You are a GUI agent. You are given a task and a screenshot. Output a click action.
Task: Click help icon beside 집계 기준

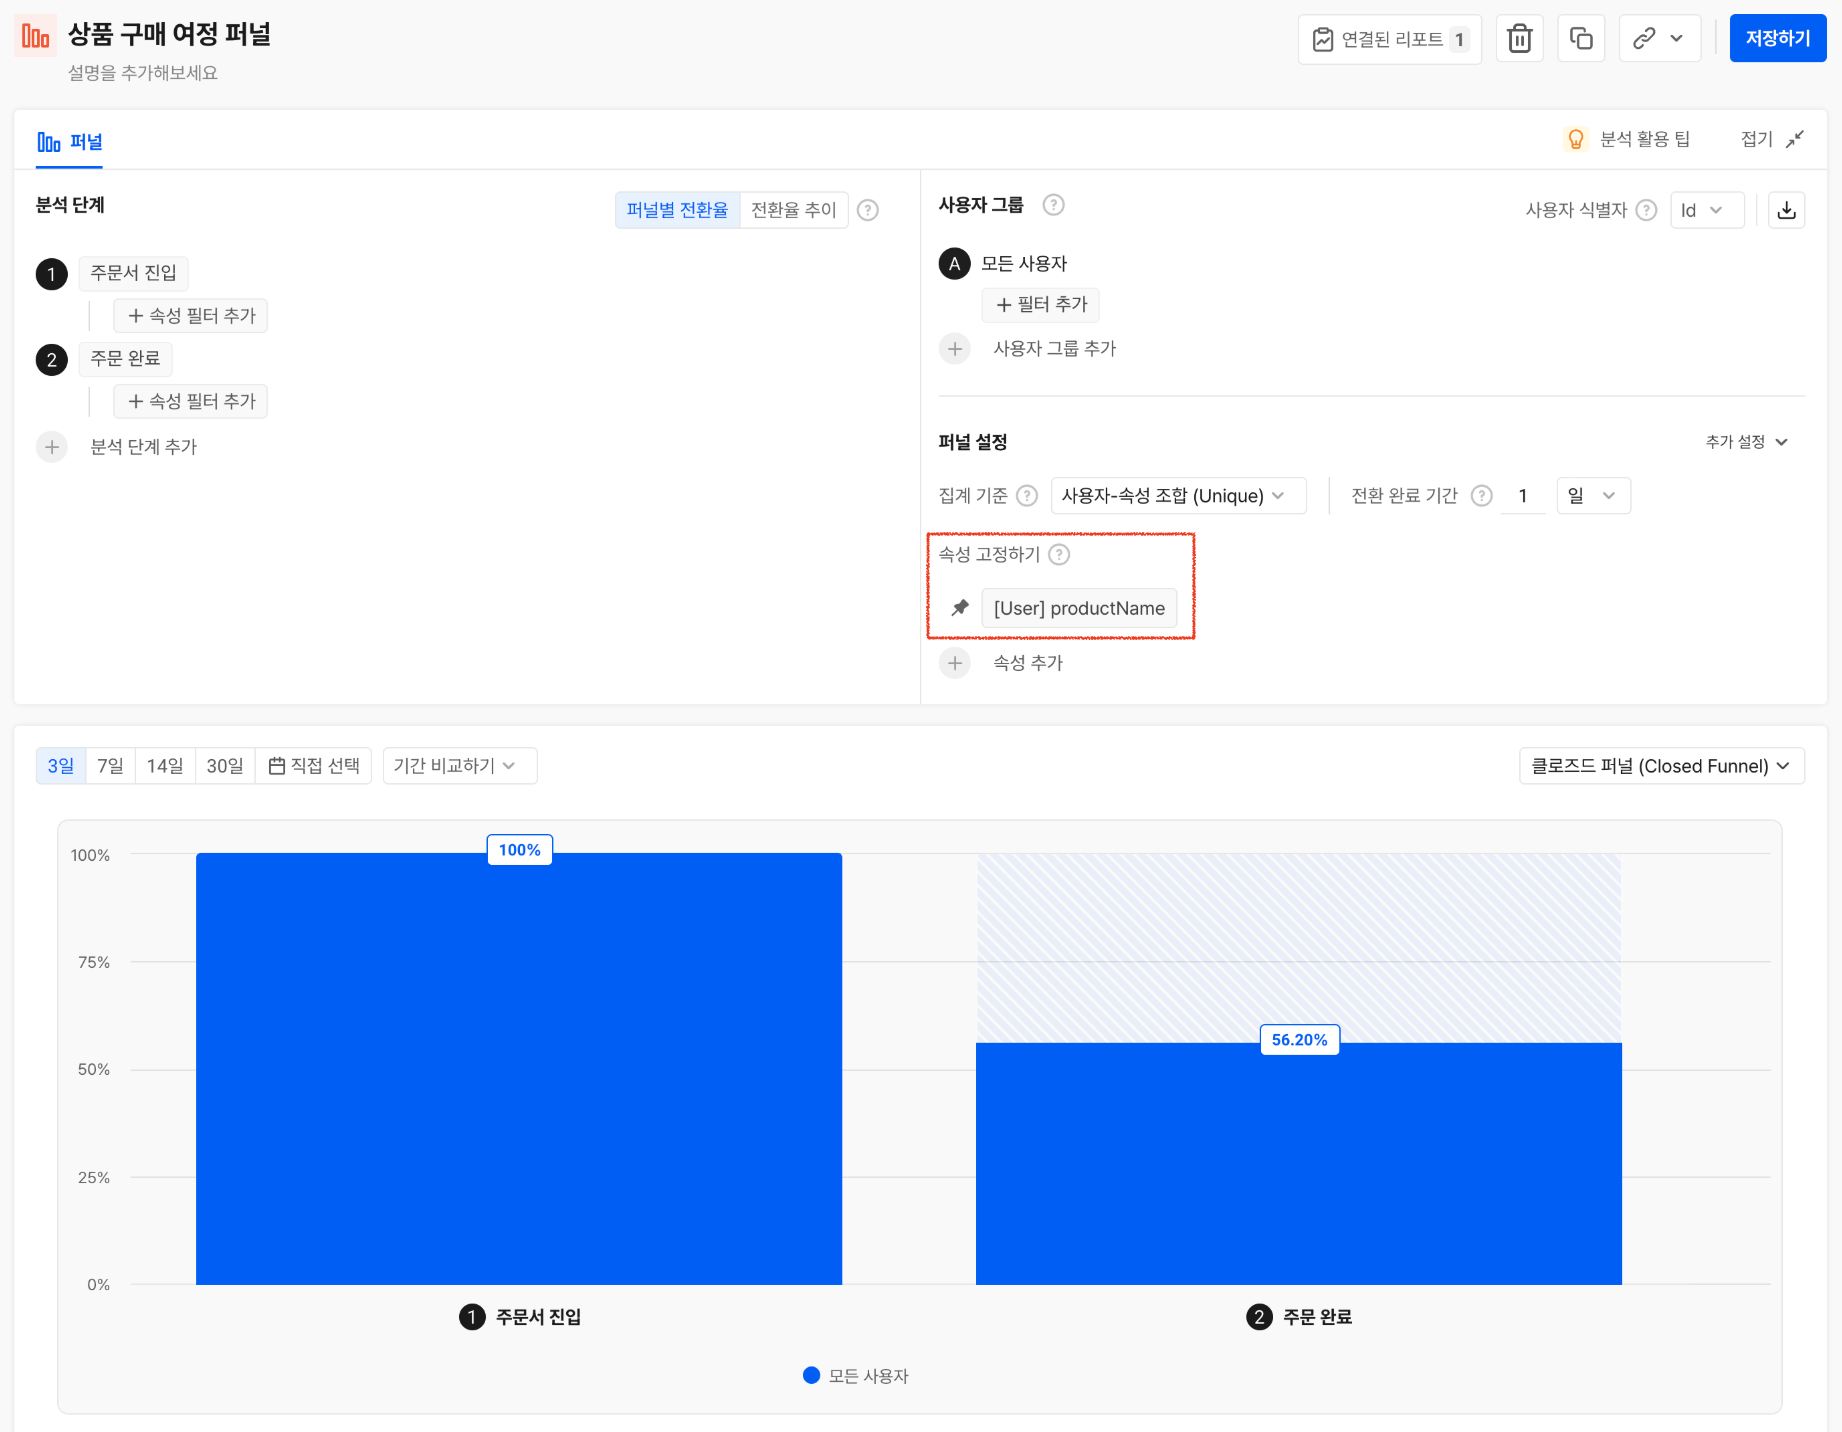coord(1027,496)
